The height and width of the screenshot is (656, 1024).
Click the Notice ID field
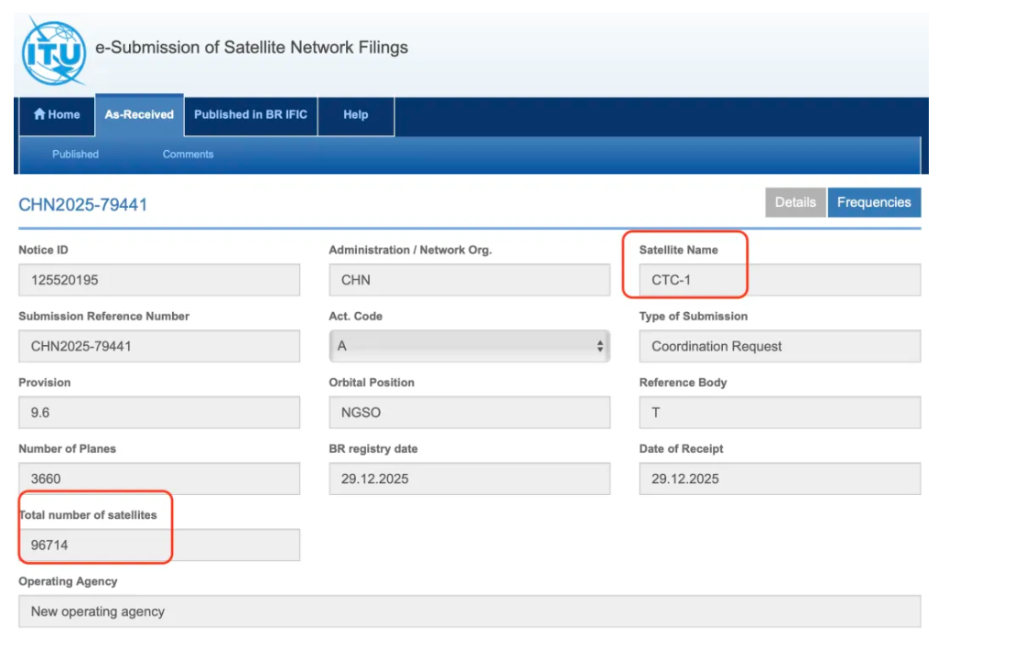click(159, 280)
